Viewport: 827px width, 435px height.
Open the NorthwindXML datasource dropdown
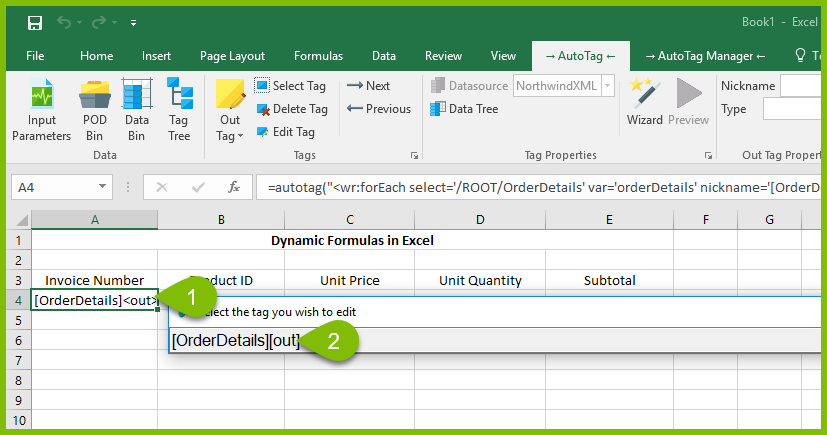(x=608, y=85)
